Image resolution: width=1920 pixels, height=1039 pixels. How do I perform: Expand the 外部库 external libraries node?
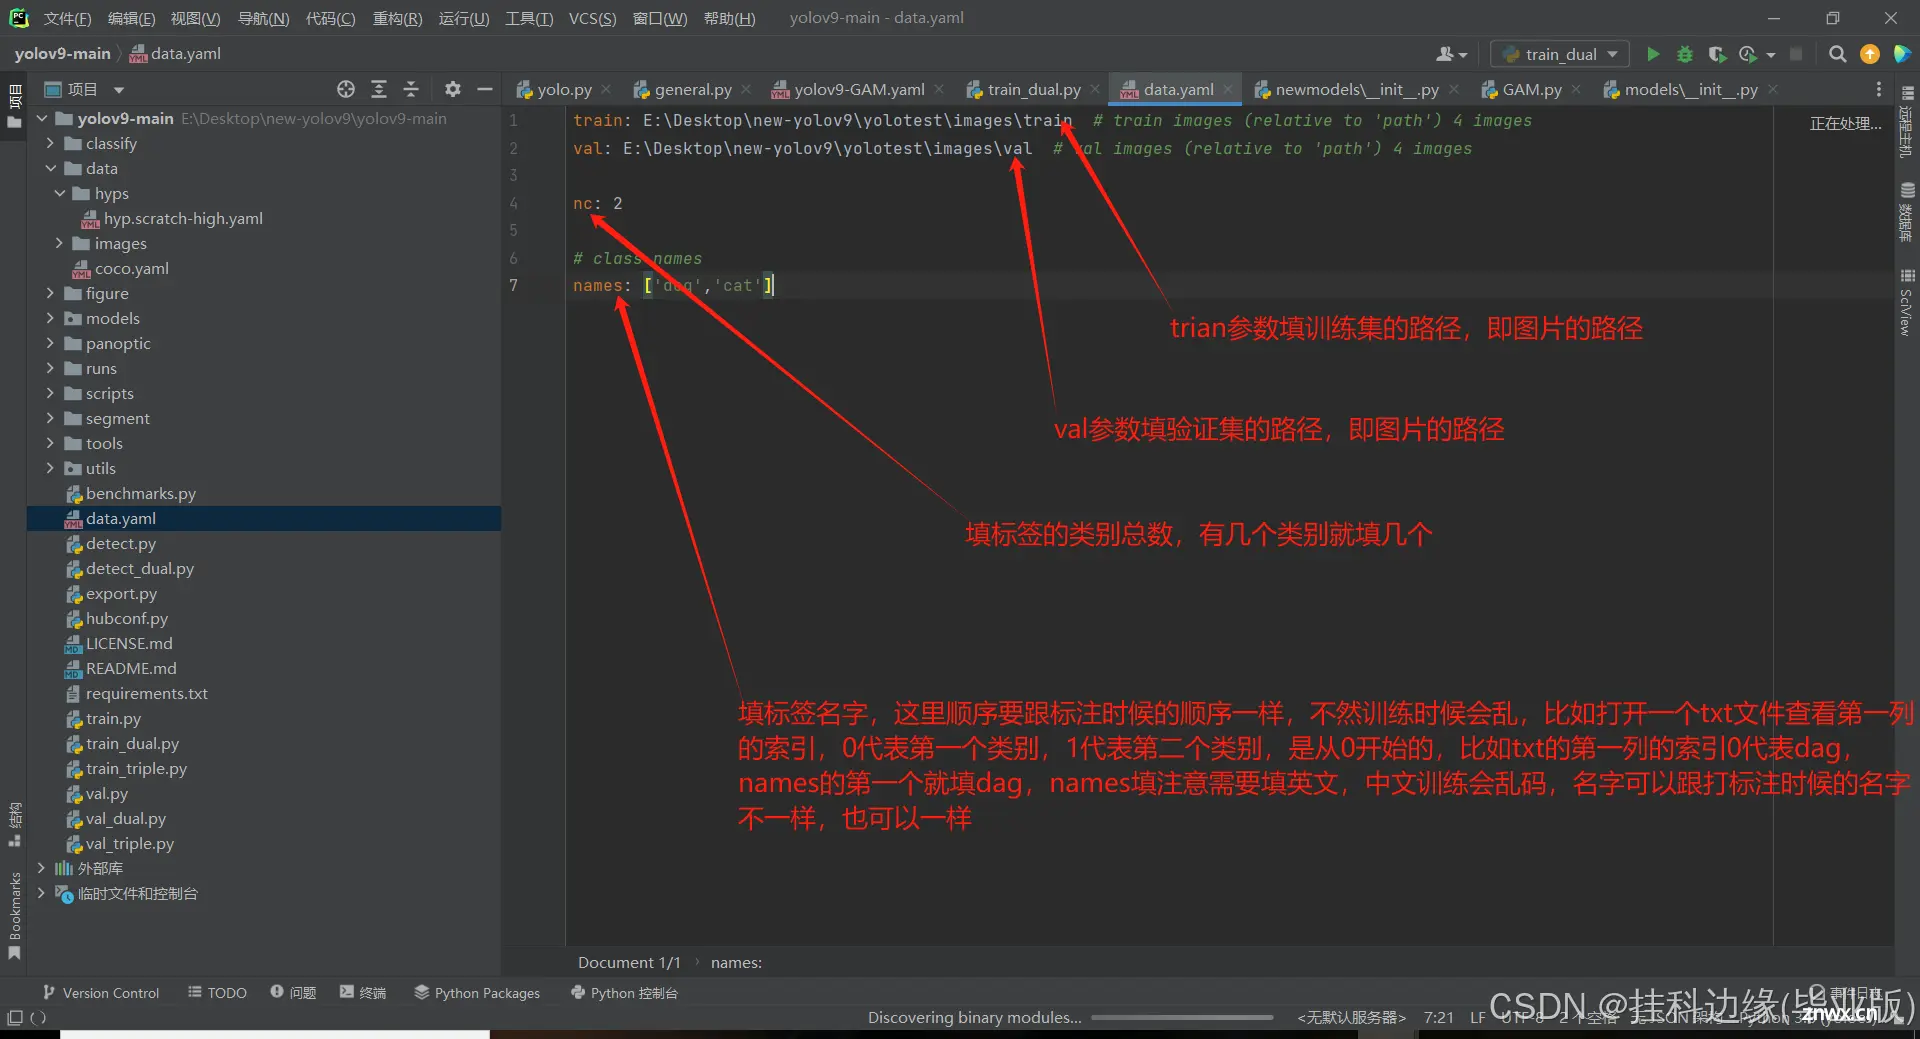click(x=41, y=868)
